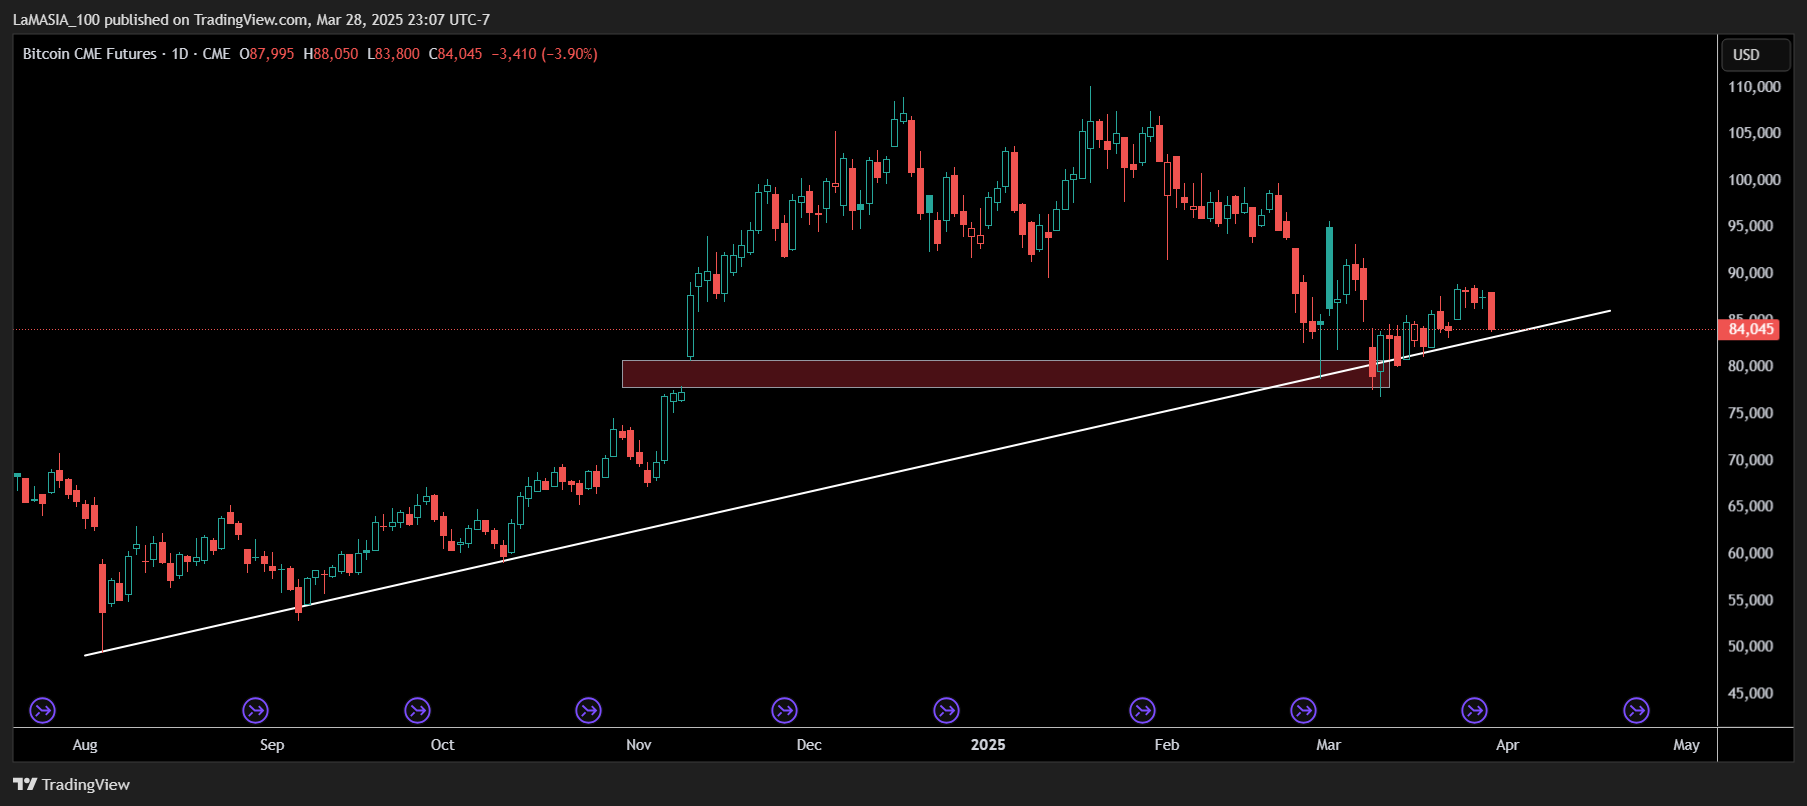Viewport: 1807px width, 806px height.
Task: Click the 75,000 price axis label
Action: [1750, 413]
